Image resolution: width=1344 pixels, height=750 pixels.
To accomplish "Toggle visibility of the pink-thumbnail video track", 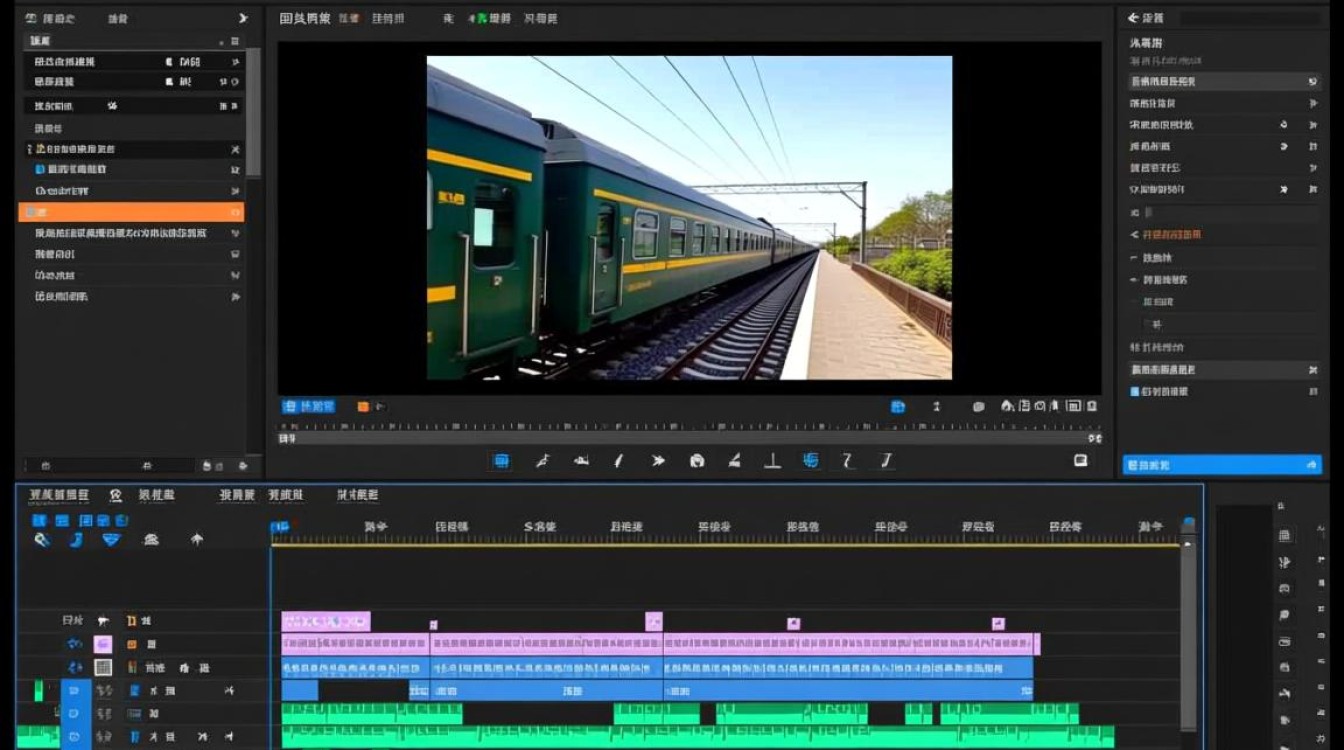I will coord(75,645).
